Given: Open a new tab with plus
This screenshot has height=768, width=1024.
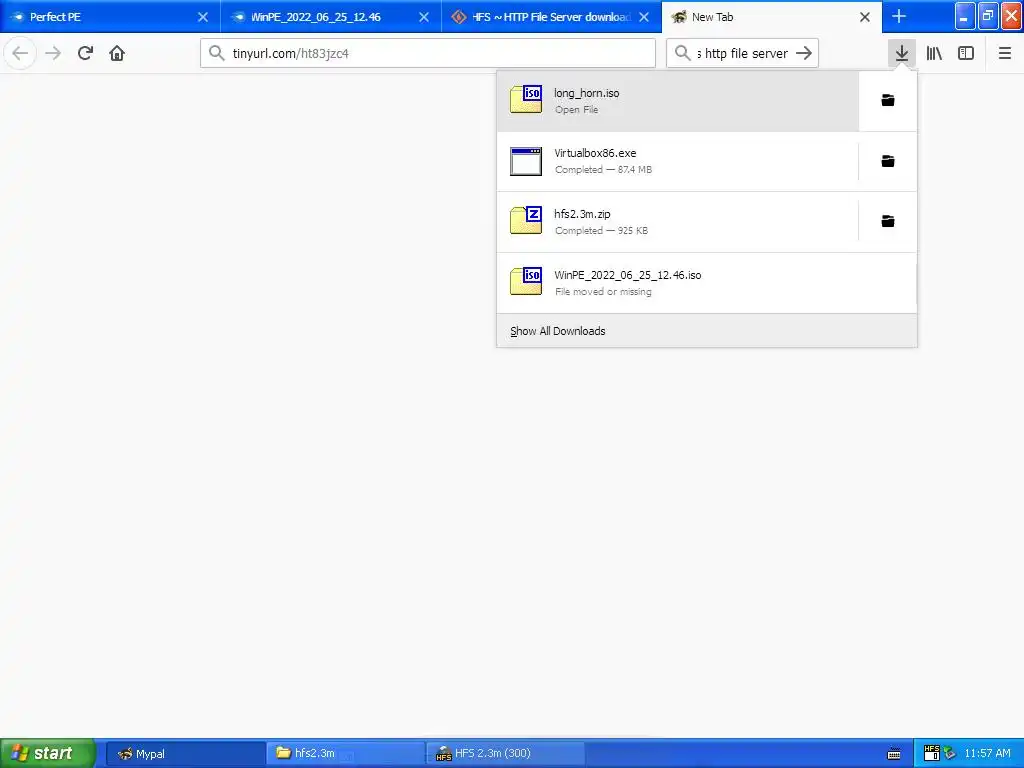Looking at the screenshot, I should tap(899, 17).
